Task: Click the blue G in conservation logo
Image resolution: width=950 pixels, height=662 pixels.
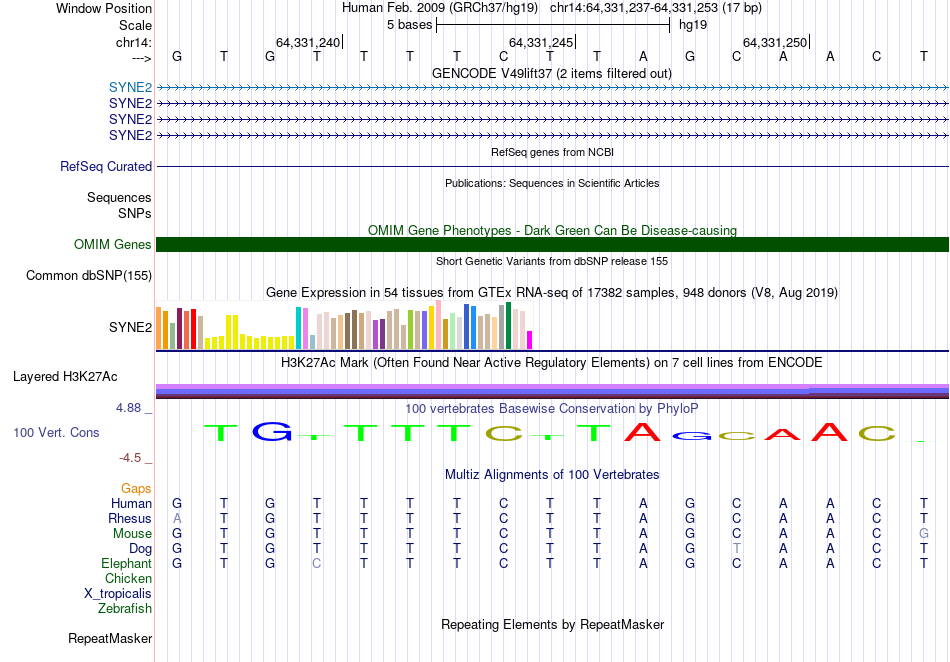Action: (x=271, y=431)
